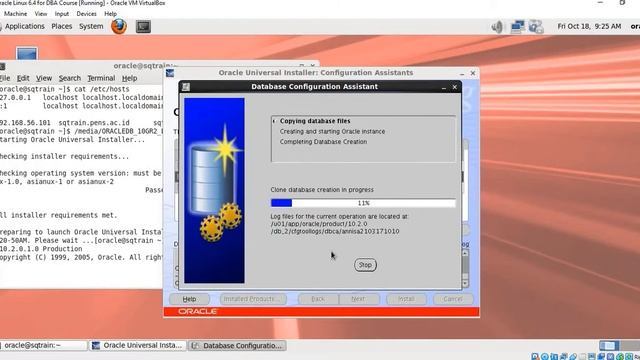Image resolution: width=640 pixels, height=360 pixels.
Task: Select 'Creating and starting Oracle instance' step
Action: [x=332, y=131]
